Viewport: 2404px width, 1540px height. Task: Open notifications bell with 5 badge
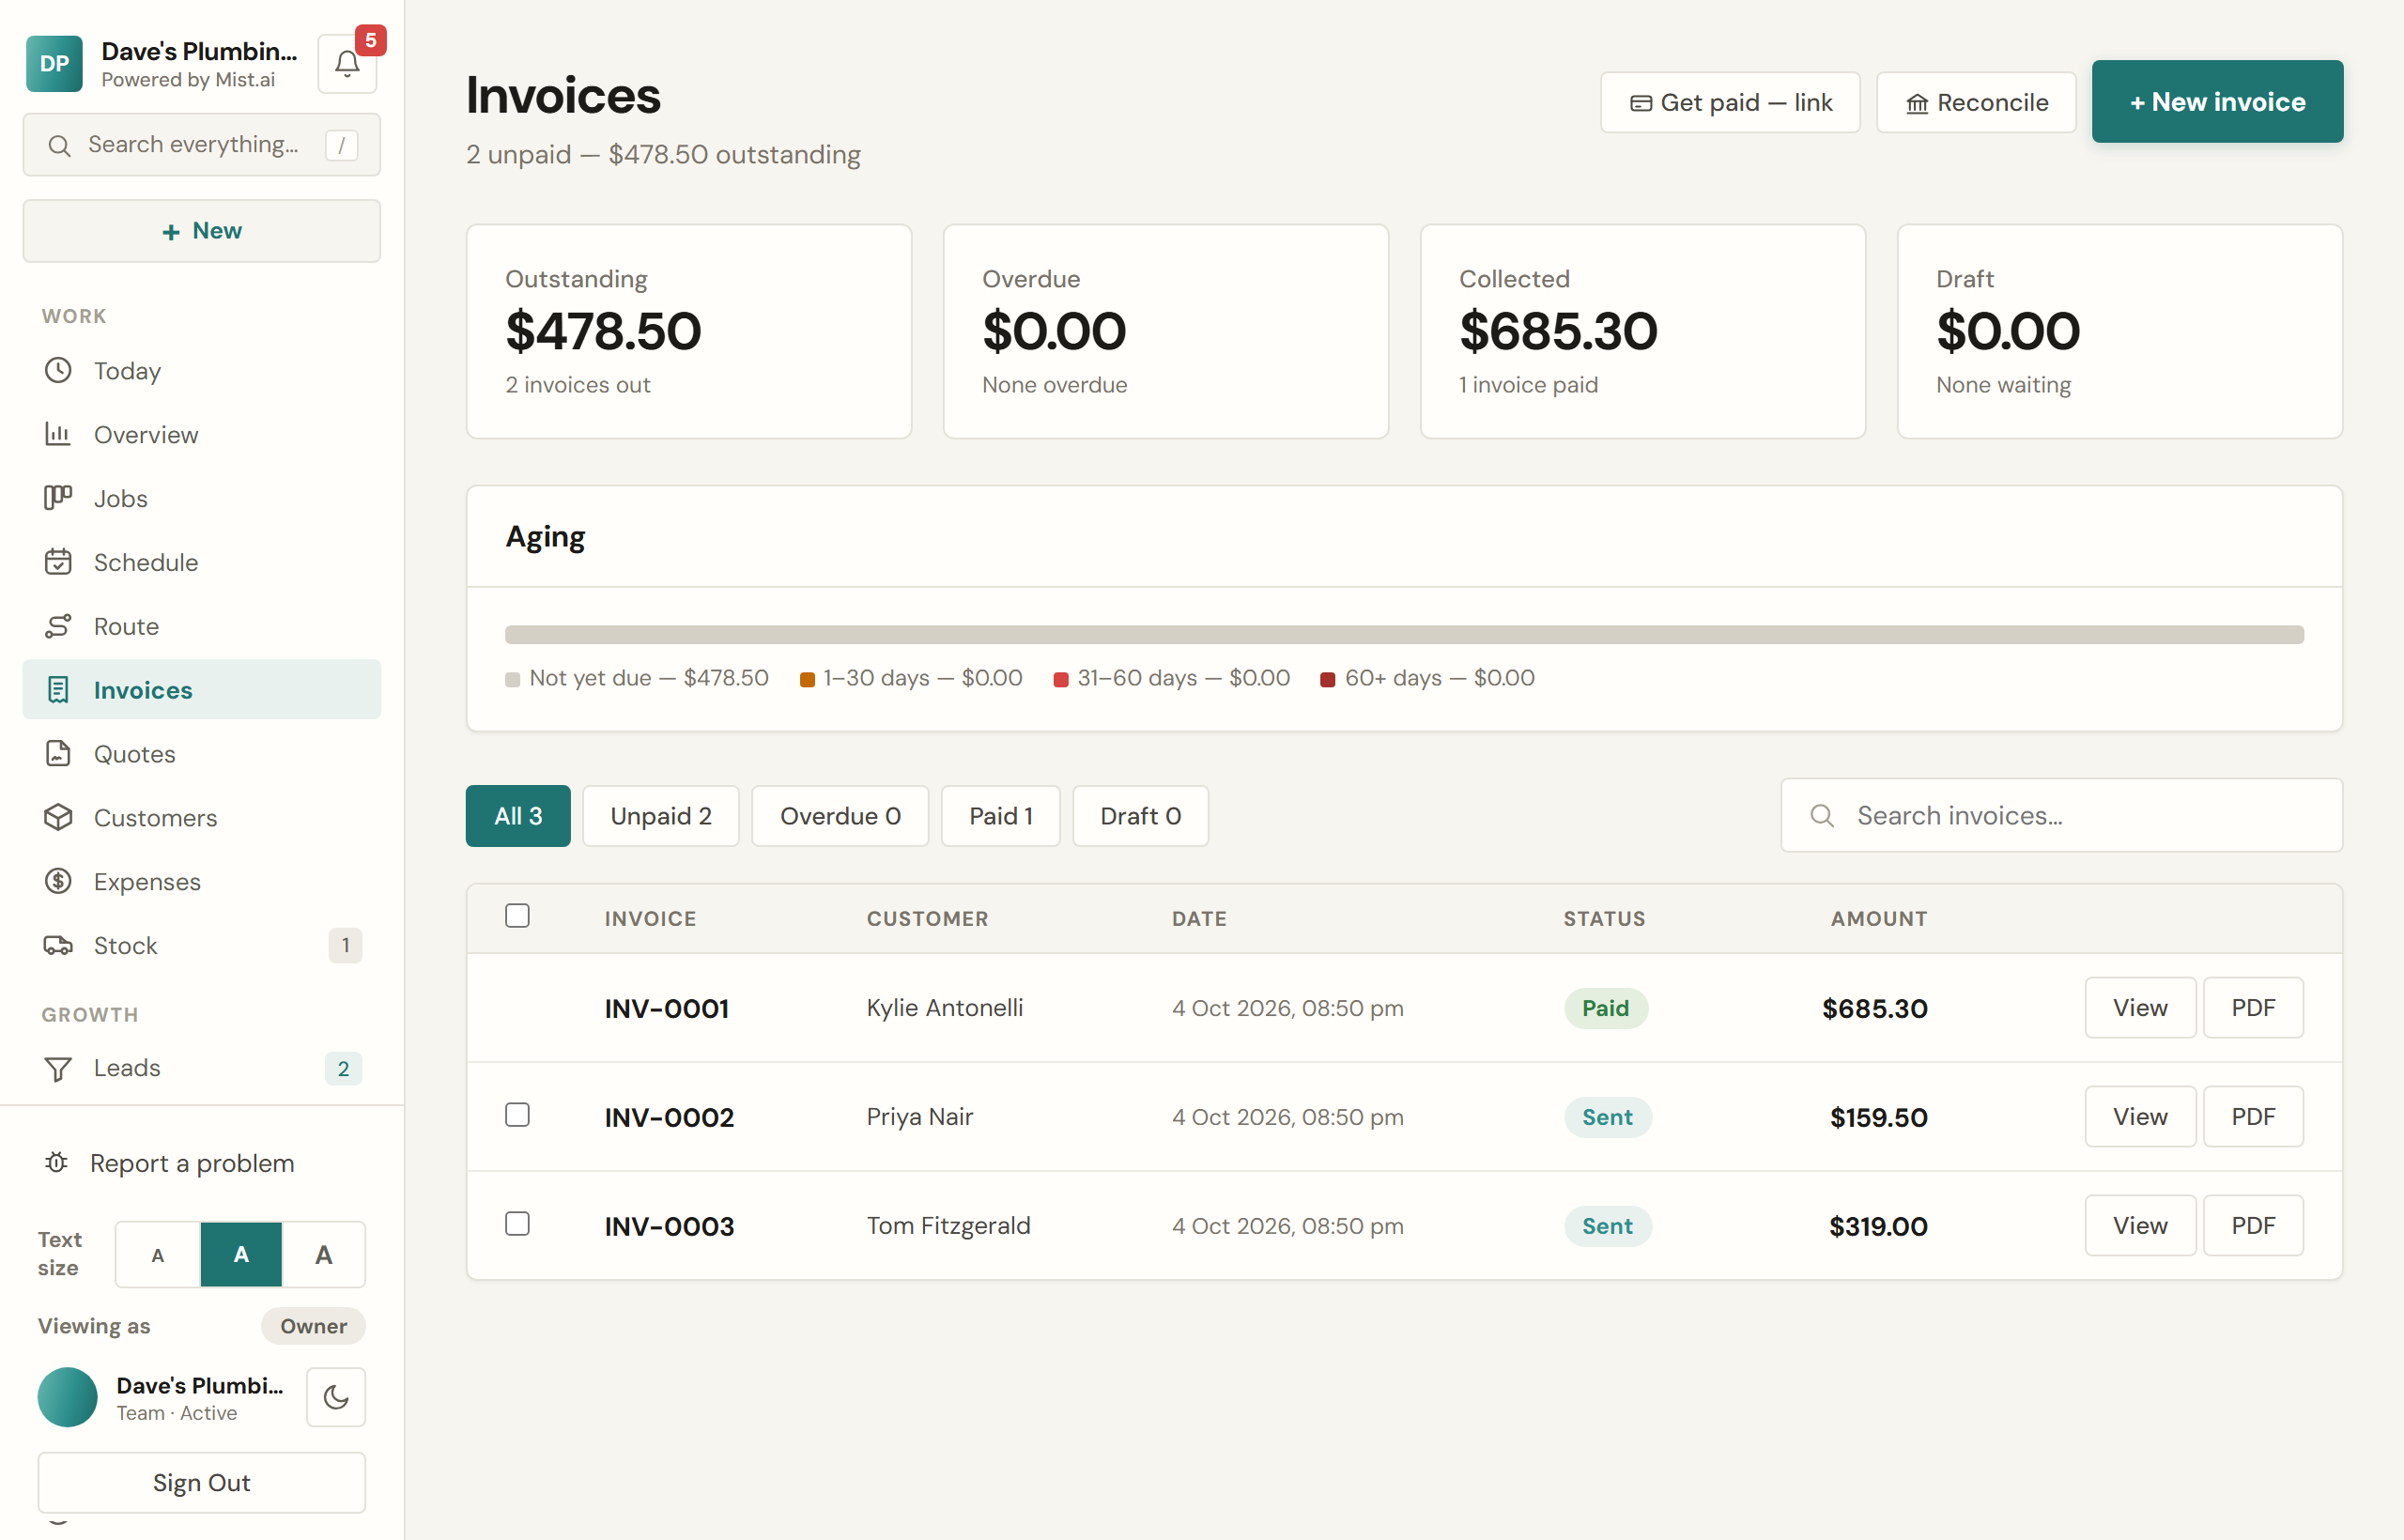pyautogui.click(x=347, y=64)
